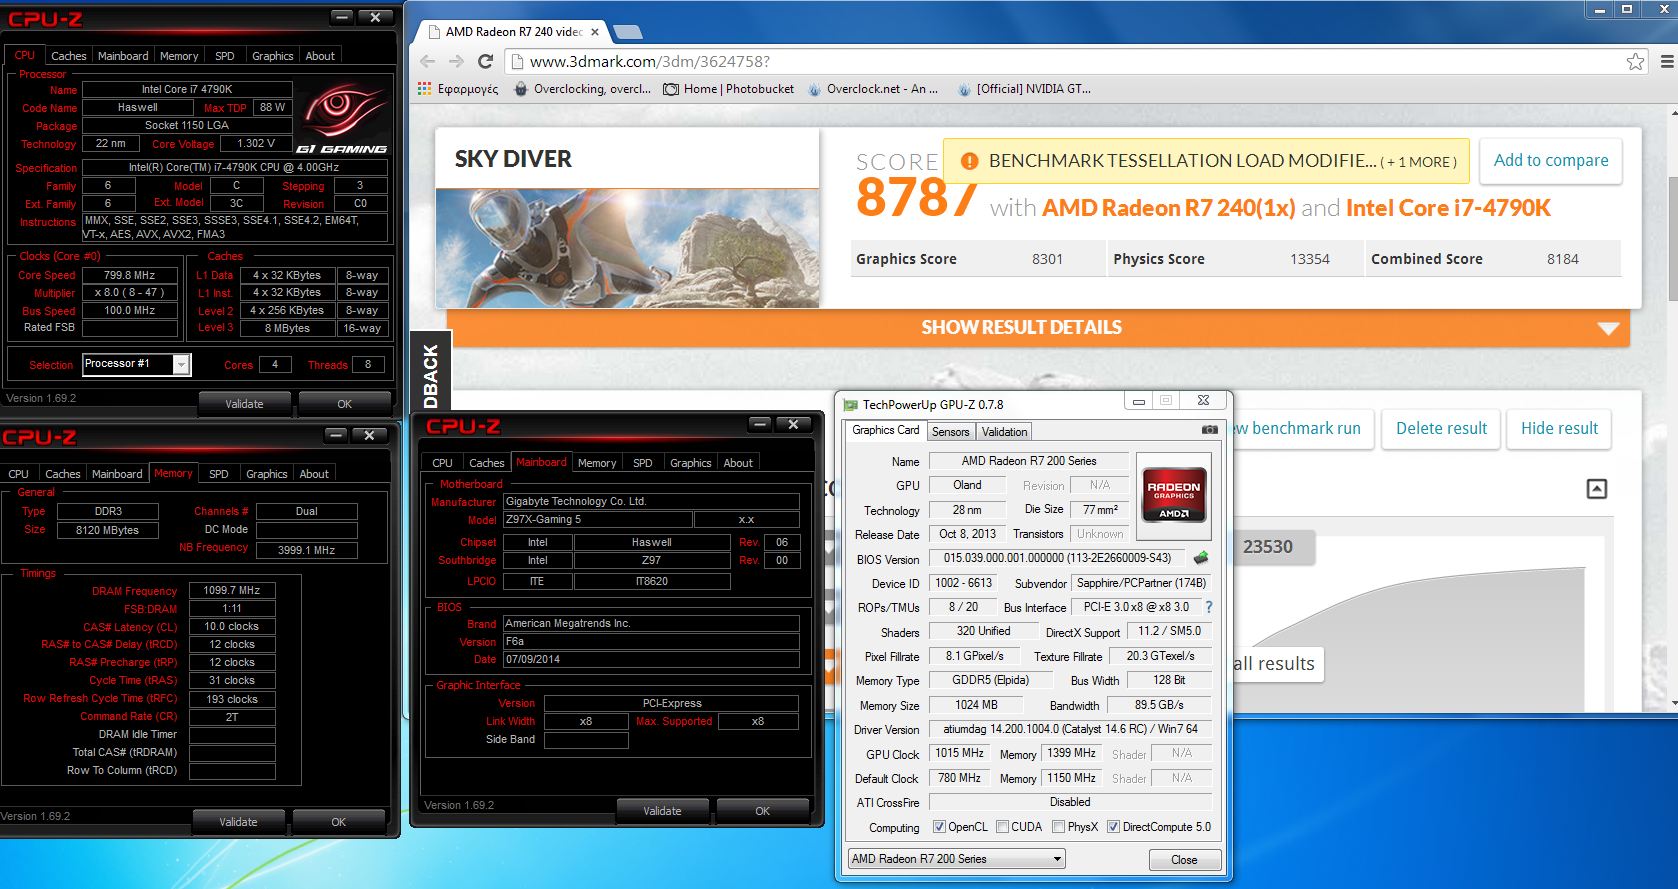Click the FEEDBACK side tab

431,370
